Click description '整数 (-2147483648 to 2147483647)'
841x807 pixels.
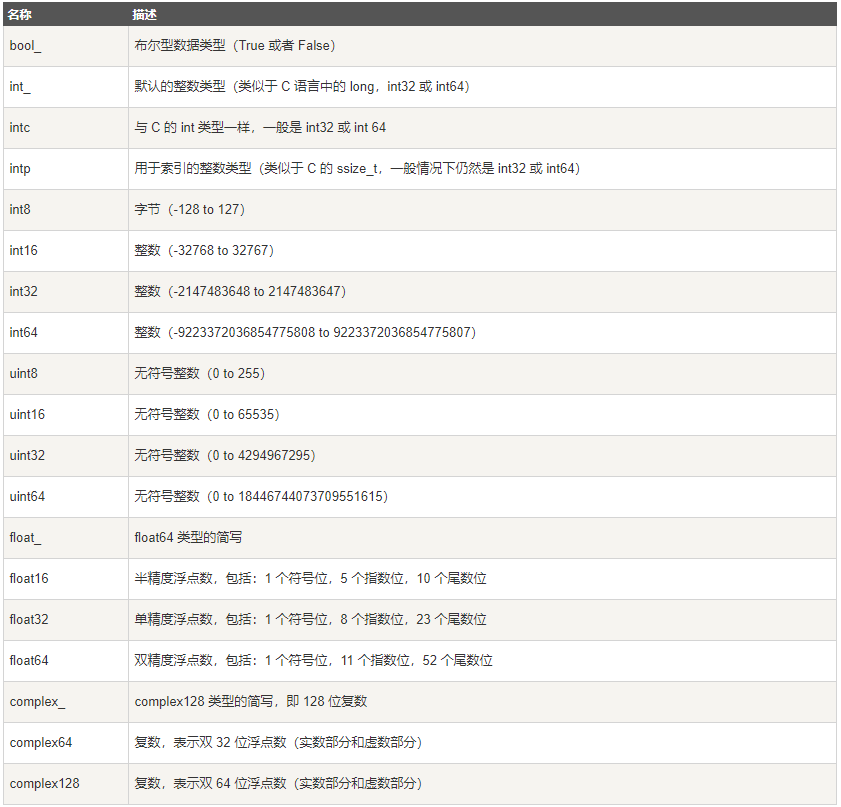pyautogui.click(x=240, y=292)
